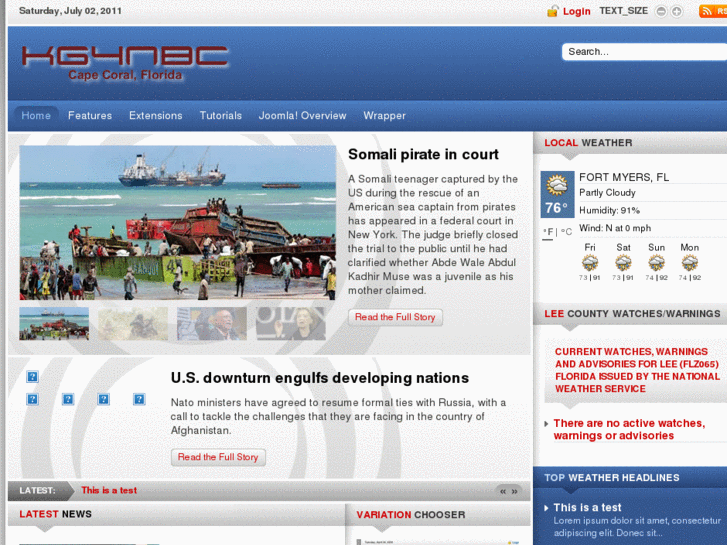Screen dimensions: 727x545
Task: Click the Saturday, July 02, 2011 date
Action: (x=70, y=11)
